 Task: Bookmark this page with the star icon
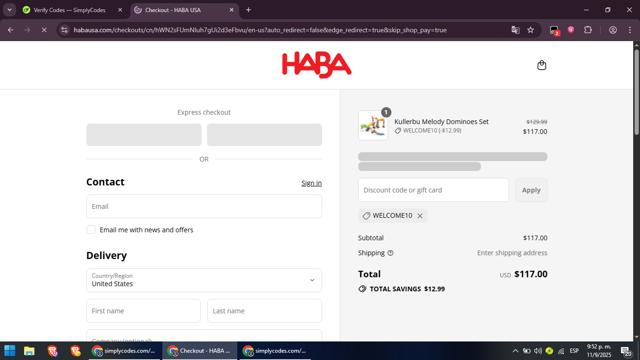pos(530,30)
